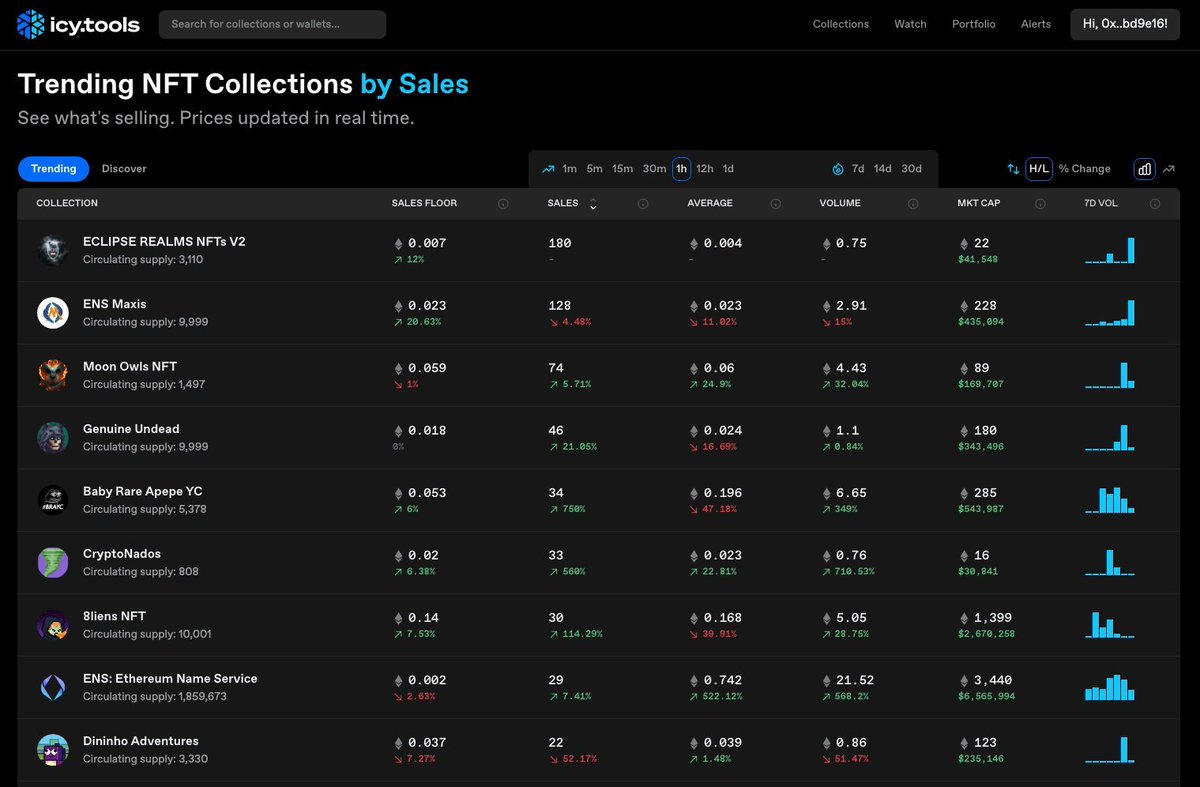Open ENS: Ethereum Name Service name
This screenshot has height=787, width=1200.
(x=170, y=679)
